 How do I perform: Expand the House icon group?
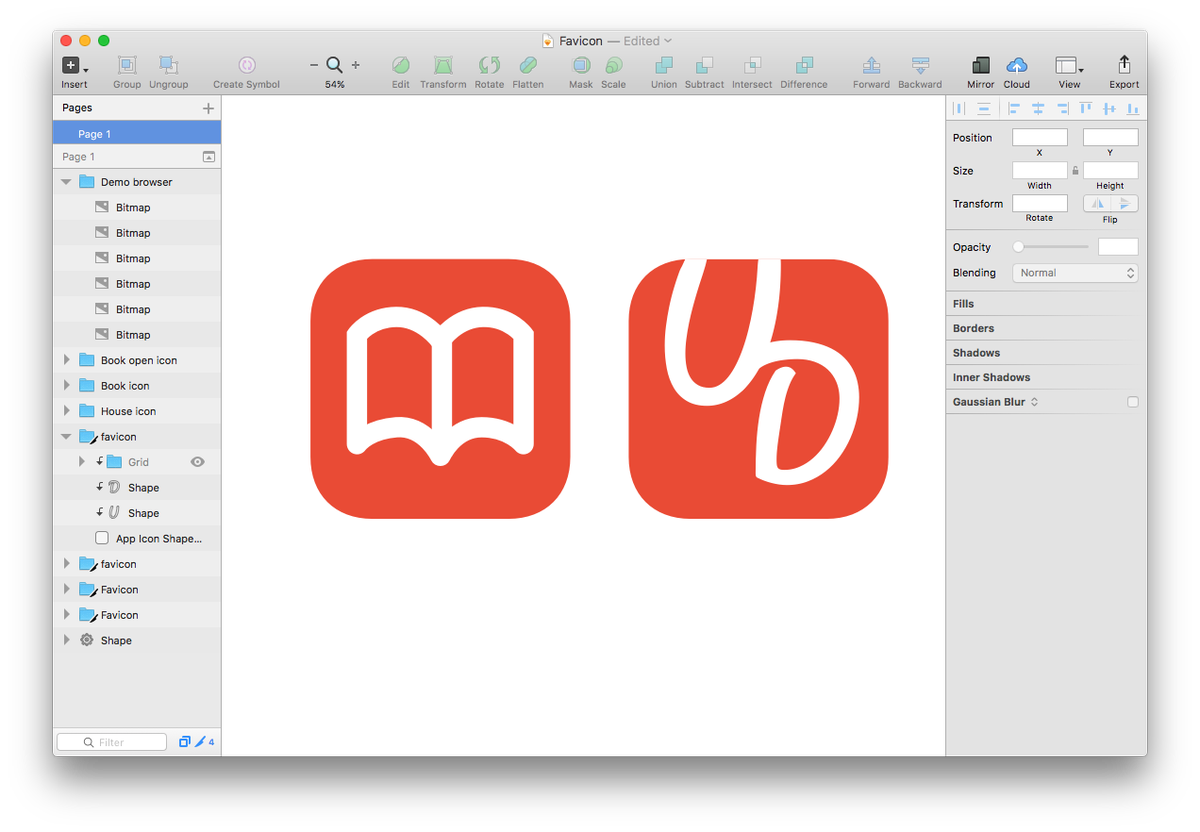click(66, 411)
